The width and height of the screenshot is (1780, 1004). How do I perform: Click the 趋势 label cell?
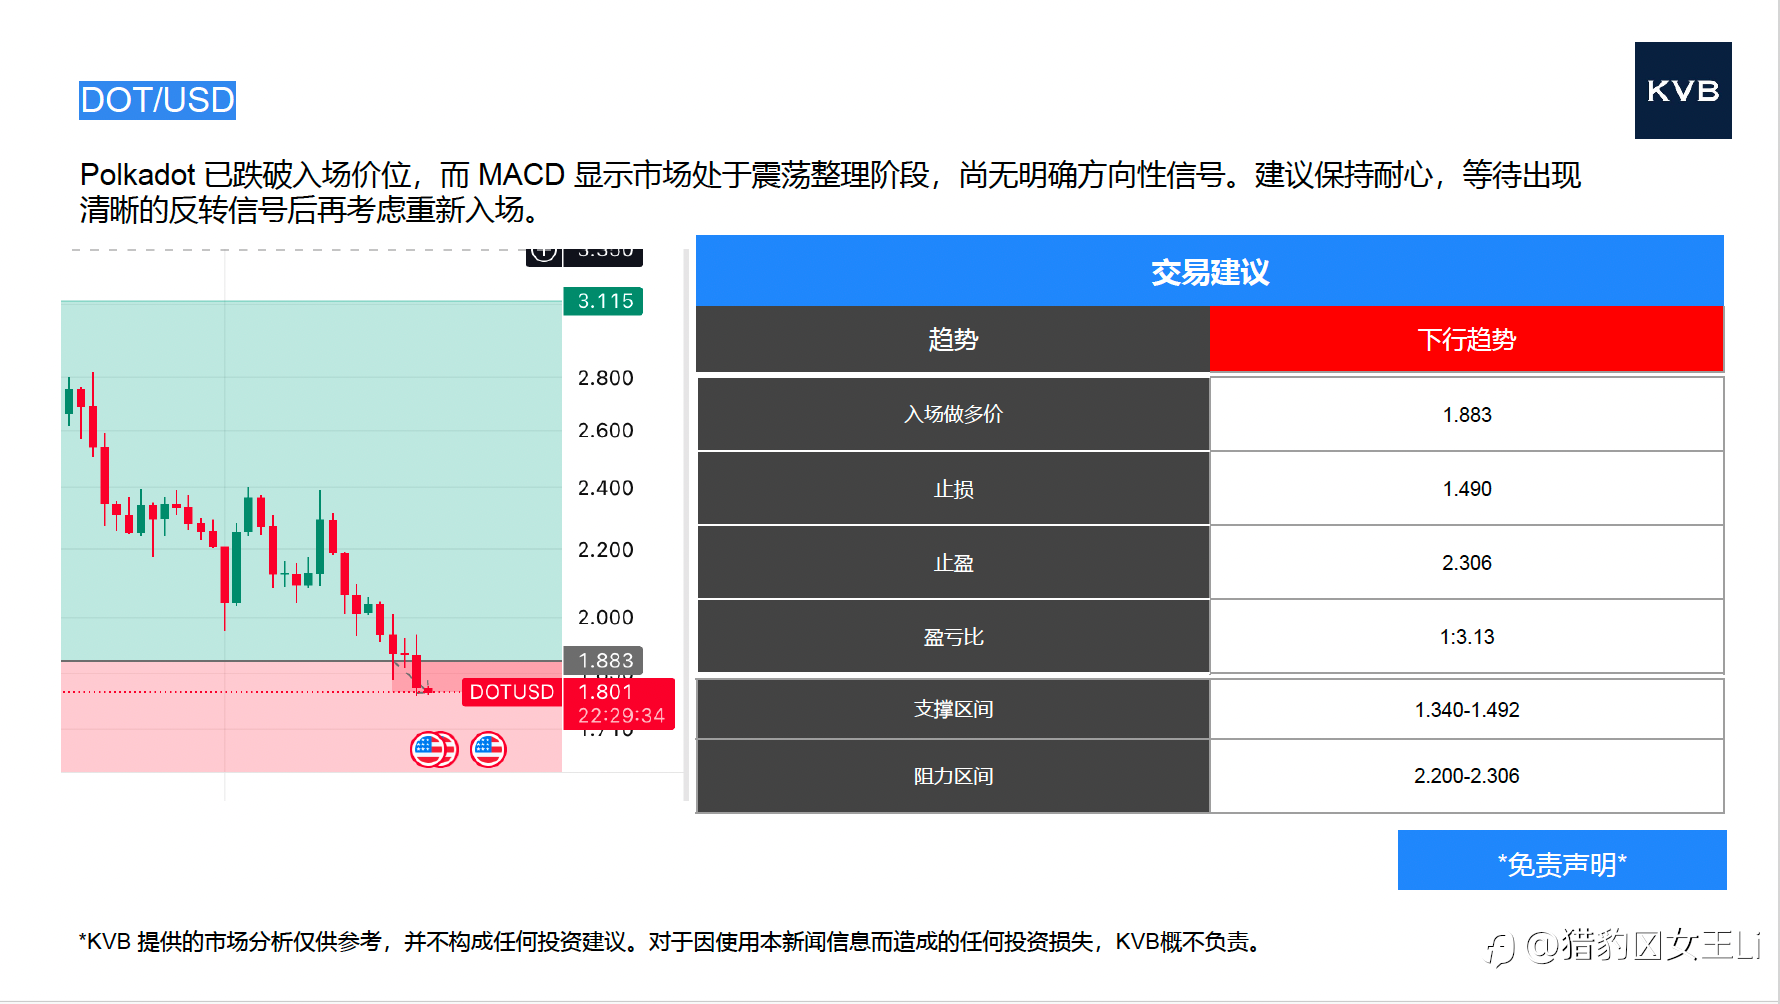click(953, 339)
